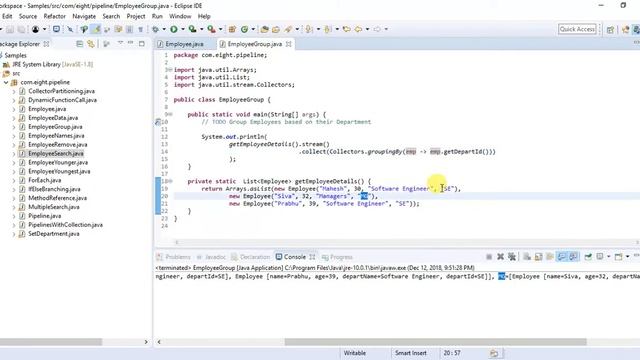Click the Display Selected Console icon
Screen dimensions: 640x360
pyautogui.click(x=600, y=256)
